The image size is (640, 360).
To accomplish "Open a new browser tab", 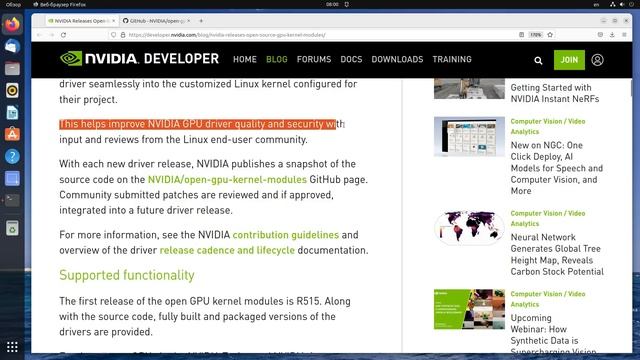I will click(x=201, y=20).
